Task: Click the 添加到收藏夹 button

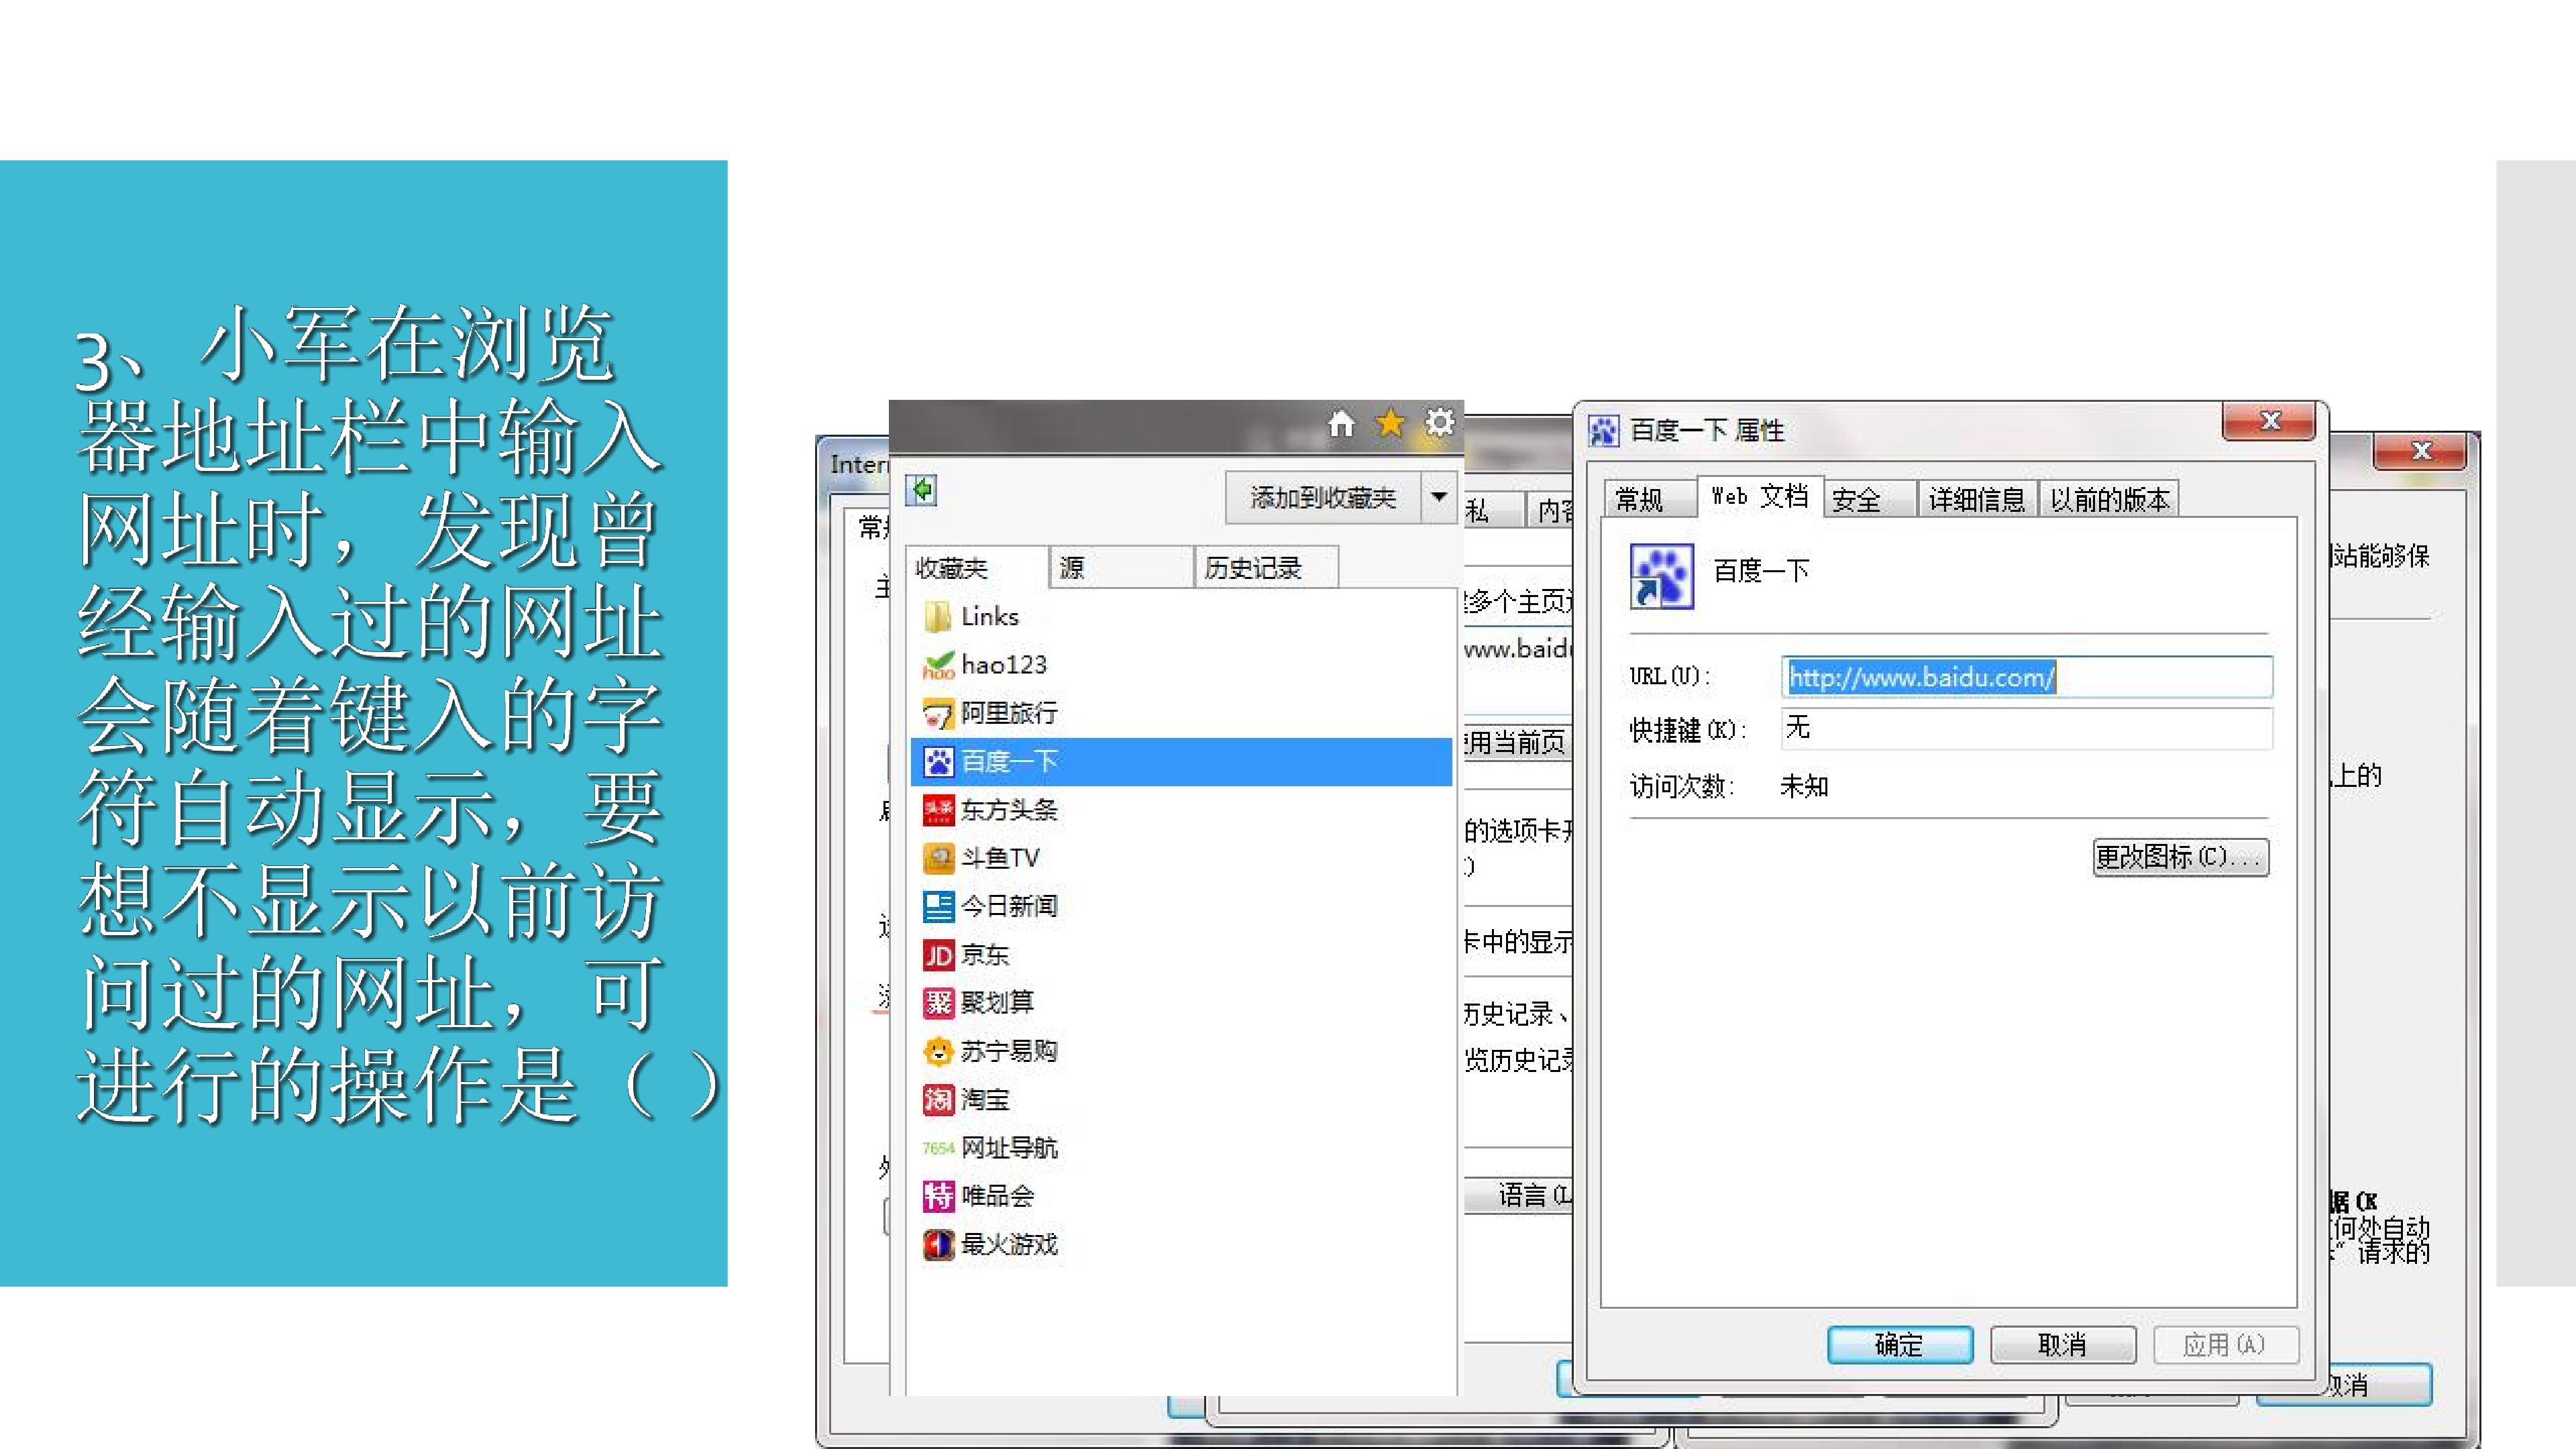Action: coord(1323,497)
